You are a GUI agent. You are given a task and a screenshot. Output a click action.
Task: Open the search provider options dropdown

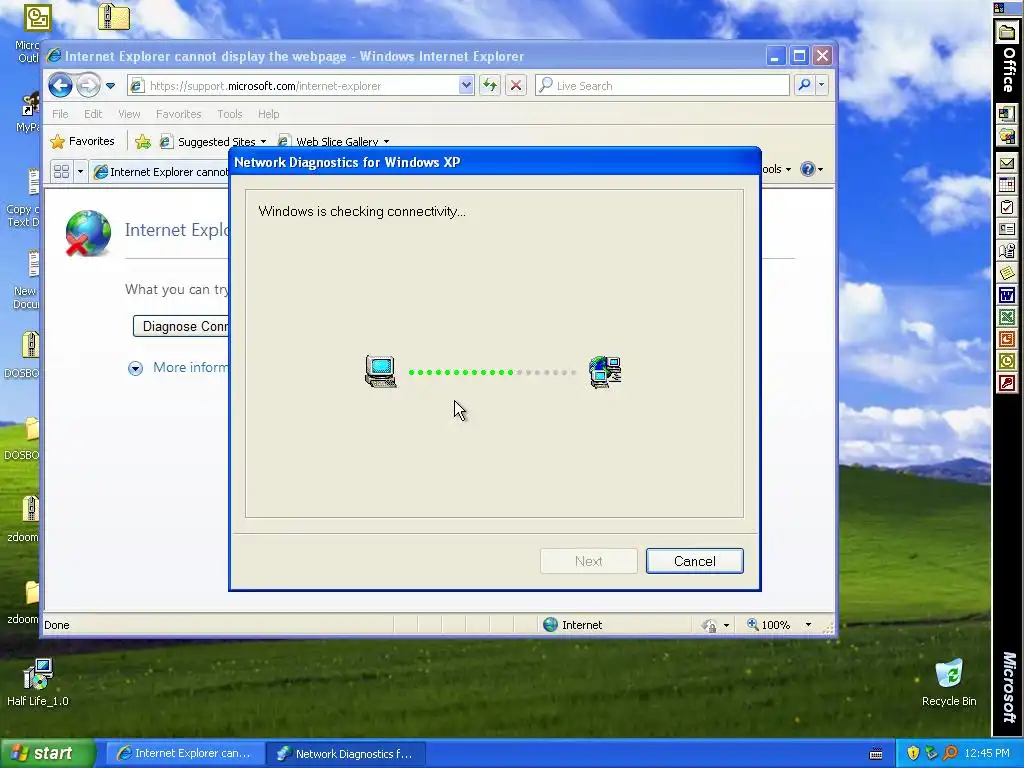pos(822,85)
